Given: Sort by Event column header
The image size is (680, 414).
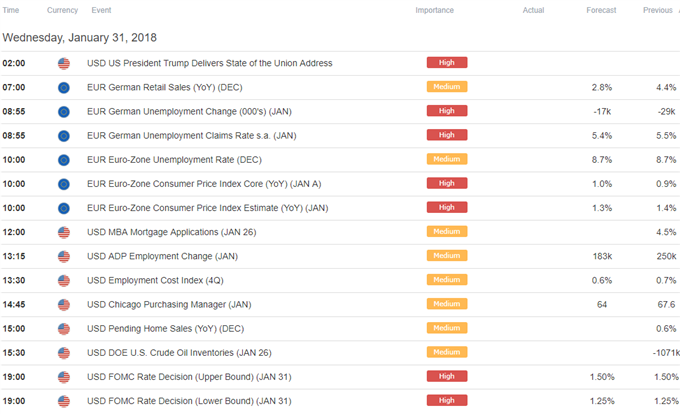Looking at the screenshot, I should [x=101, y=10].
